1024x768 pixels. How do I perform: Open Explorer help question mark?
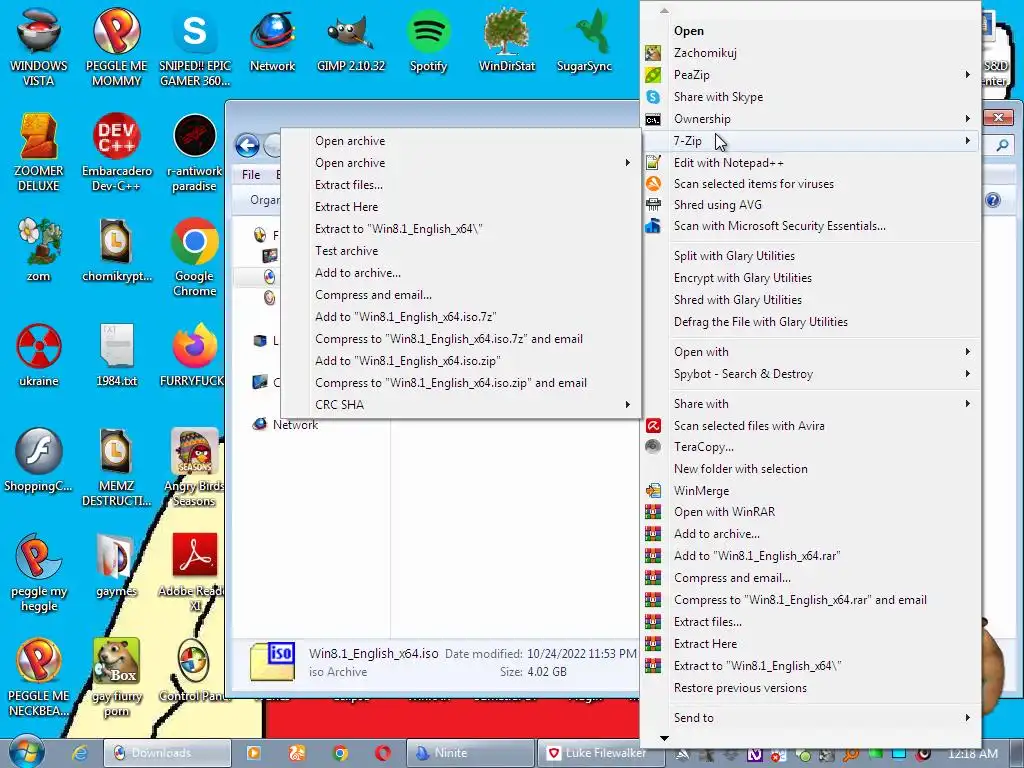(x=993, y=200)
